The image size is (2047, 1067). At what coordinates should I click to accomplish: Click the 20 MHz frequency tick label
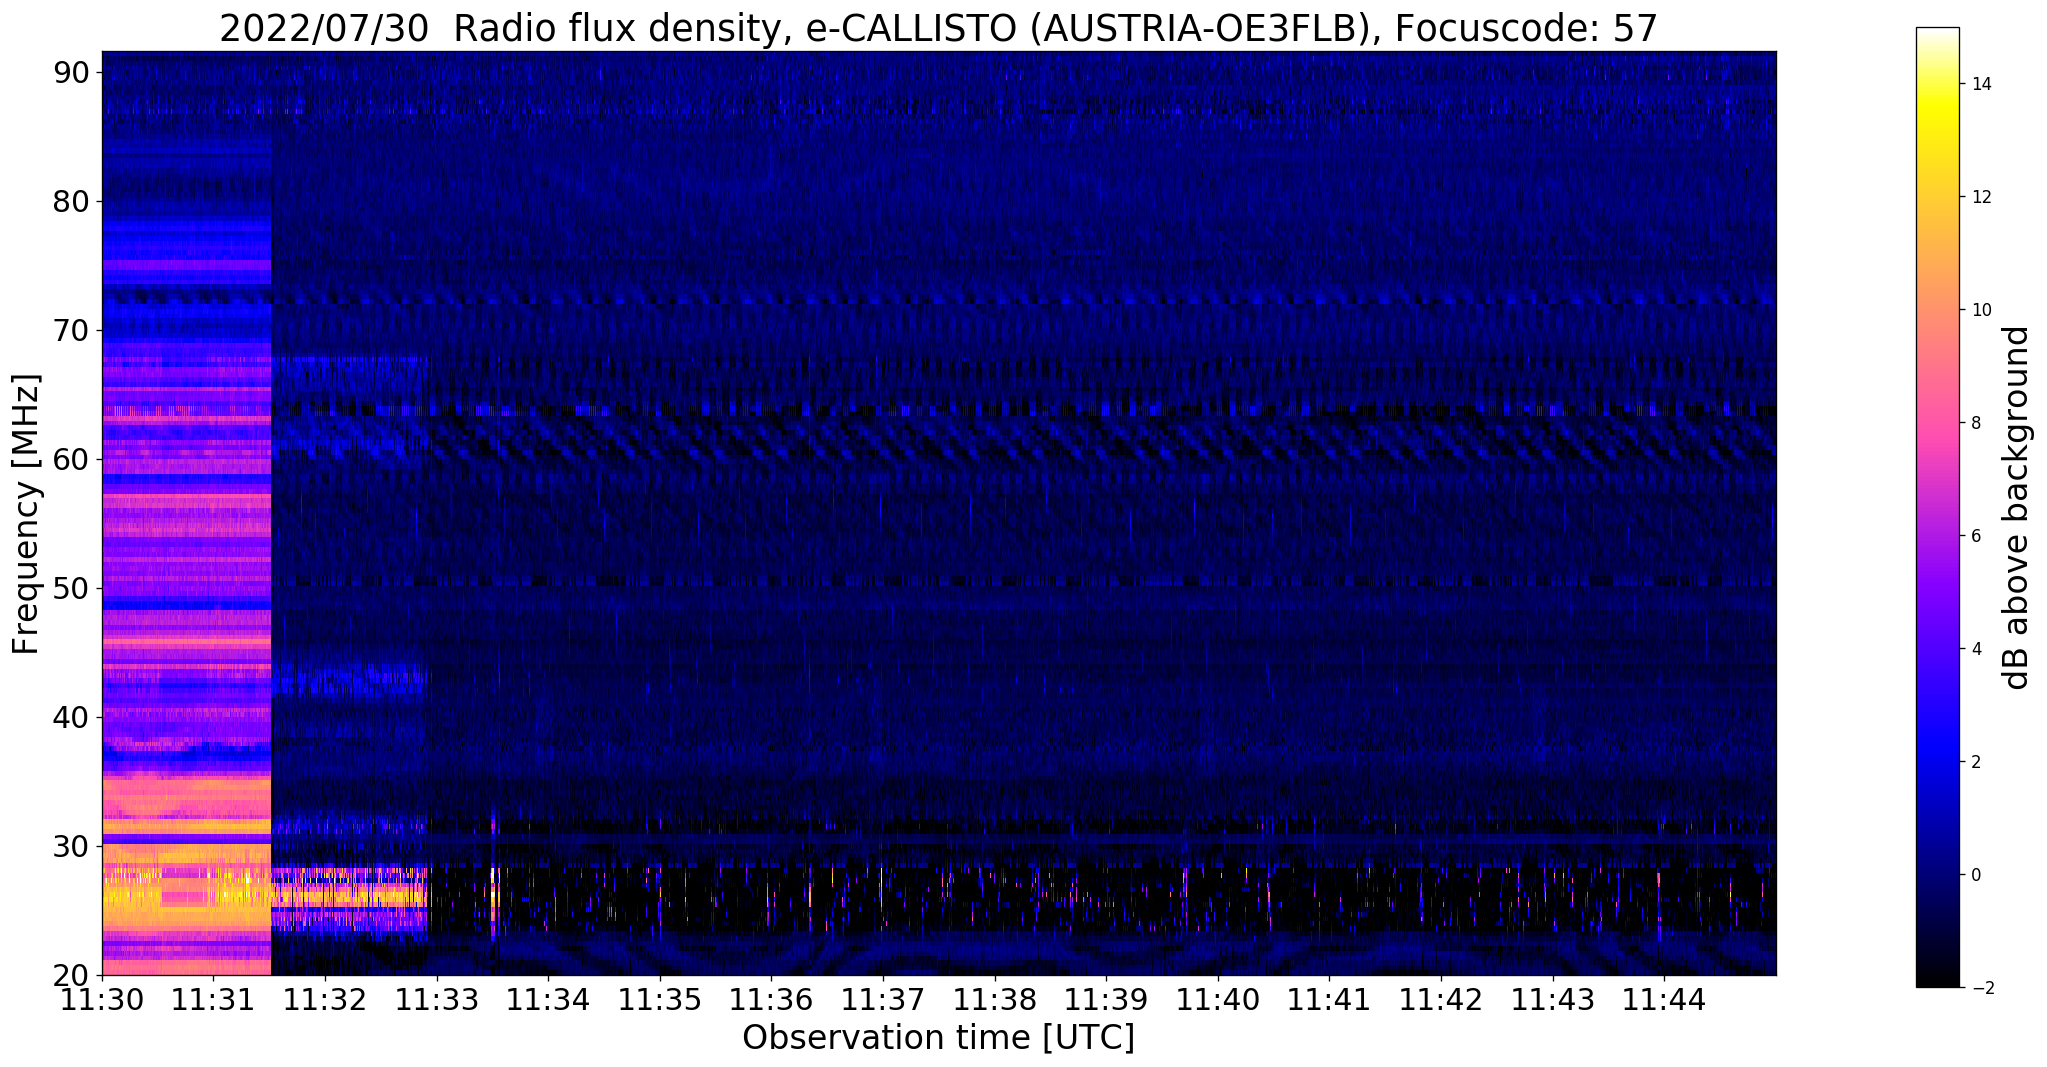[70, 975]
